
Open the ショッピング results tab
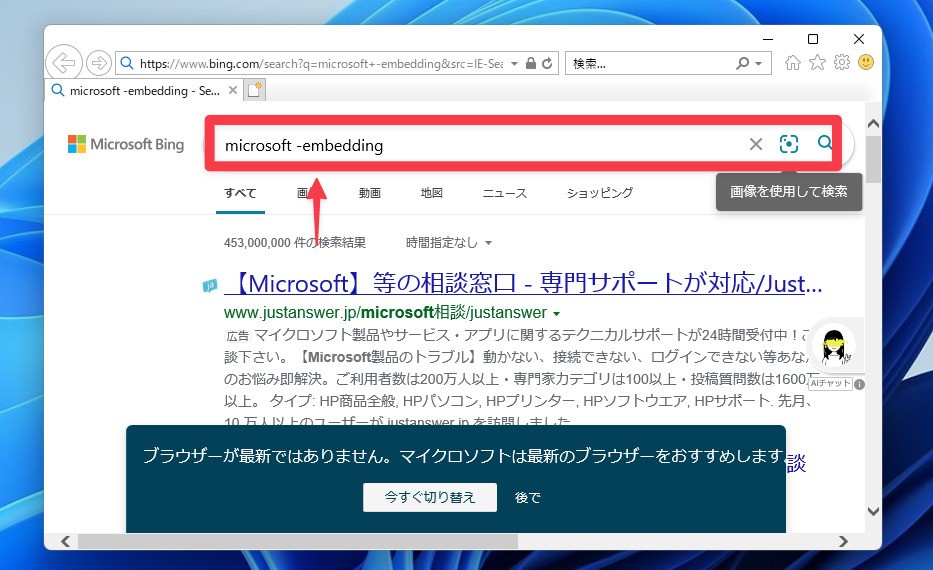tap(599, 193)
